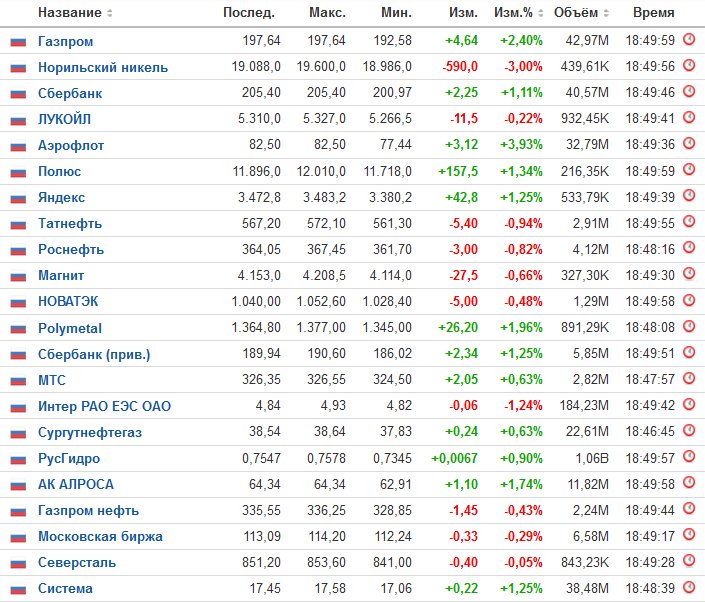Open the ЛУКОЙЛ stock link
The image size is (705, 602).
pos(64,119)
